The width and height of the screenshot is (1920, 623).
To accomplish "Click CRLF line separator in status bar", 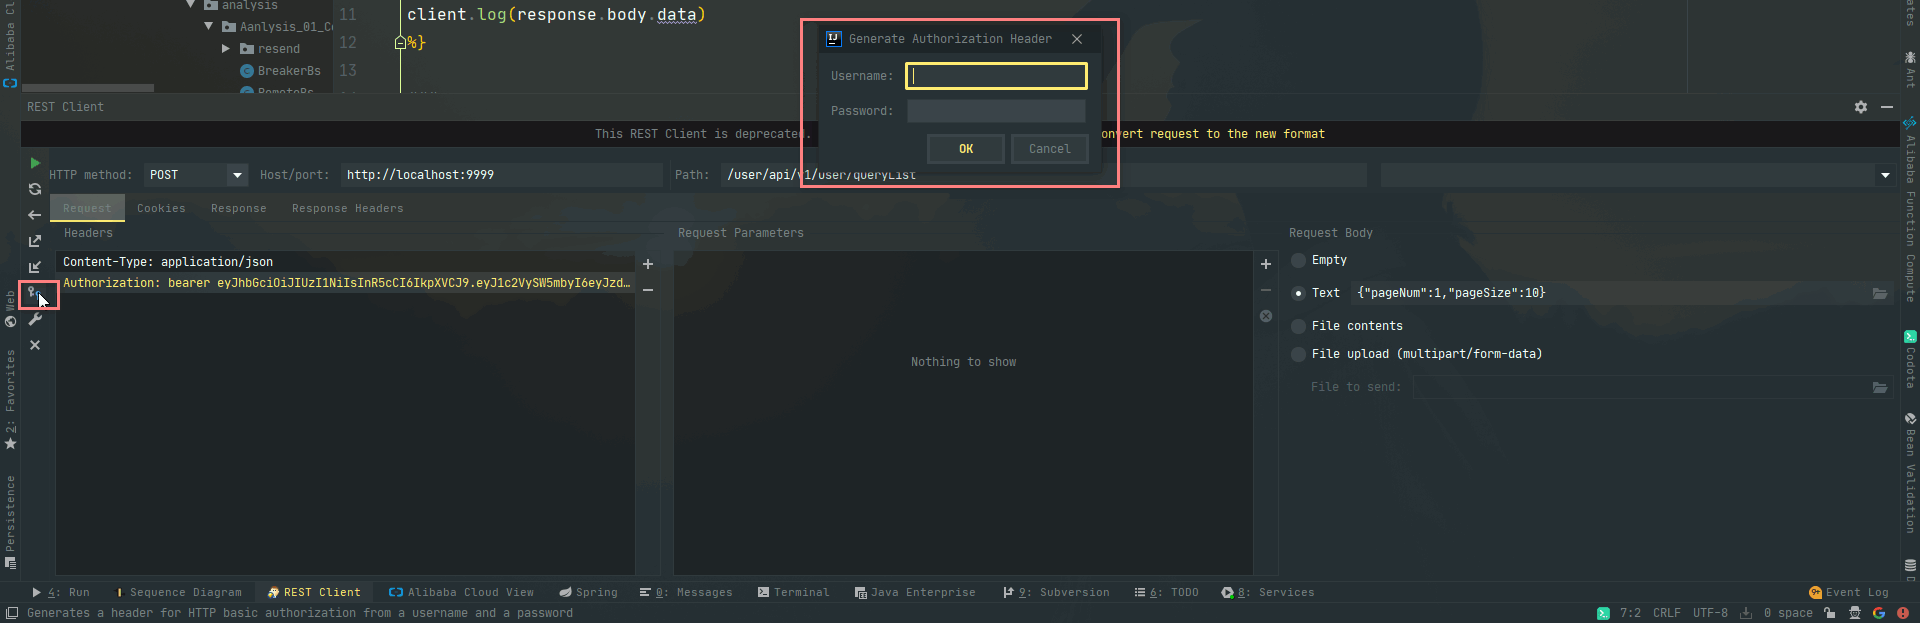I will [1666, 613].
